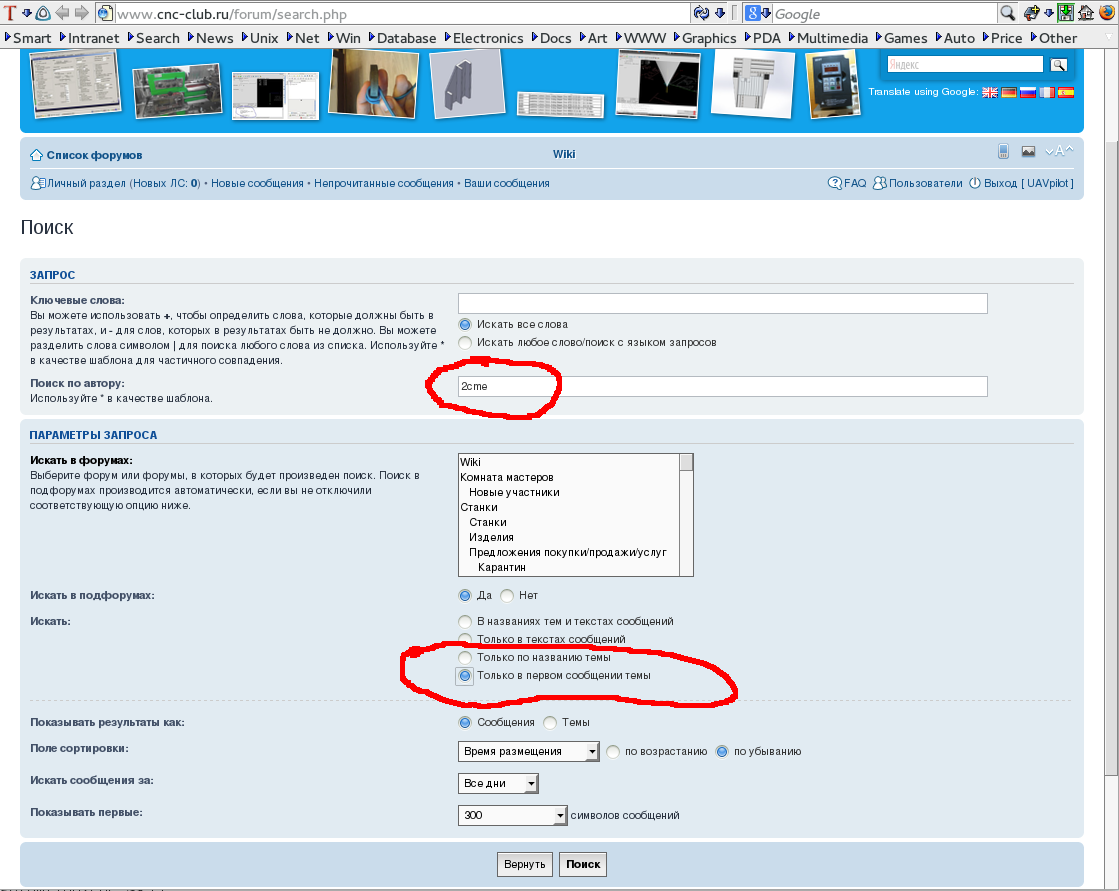Open the 'Все дни' time range dropdown
1119x891 pixels.
497,783
